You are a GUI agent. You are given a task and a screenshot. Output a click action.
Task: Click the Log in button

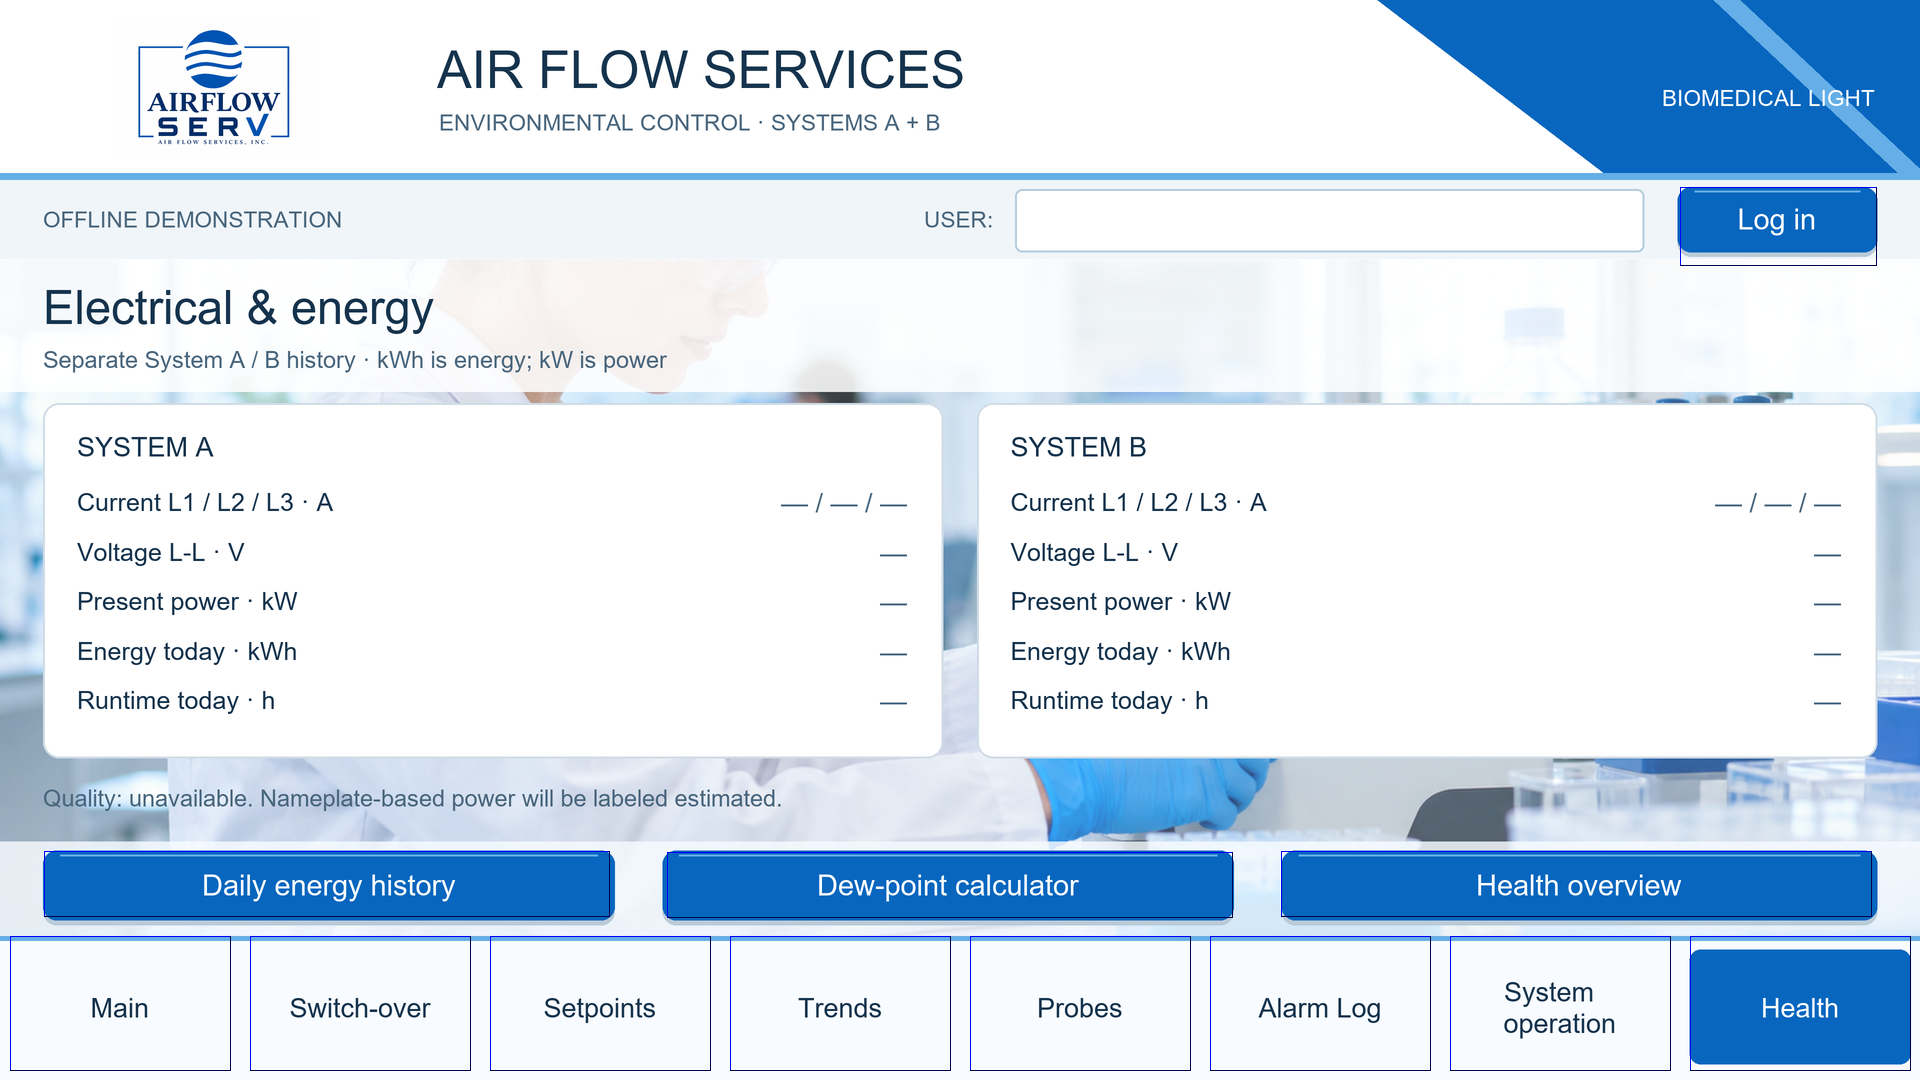coord(1777,221)
